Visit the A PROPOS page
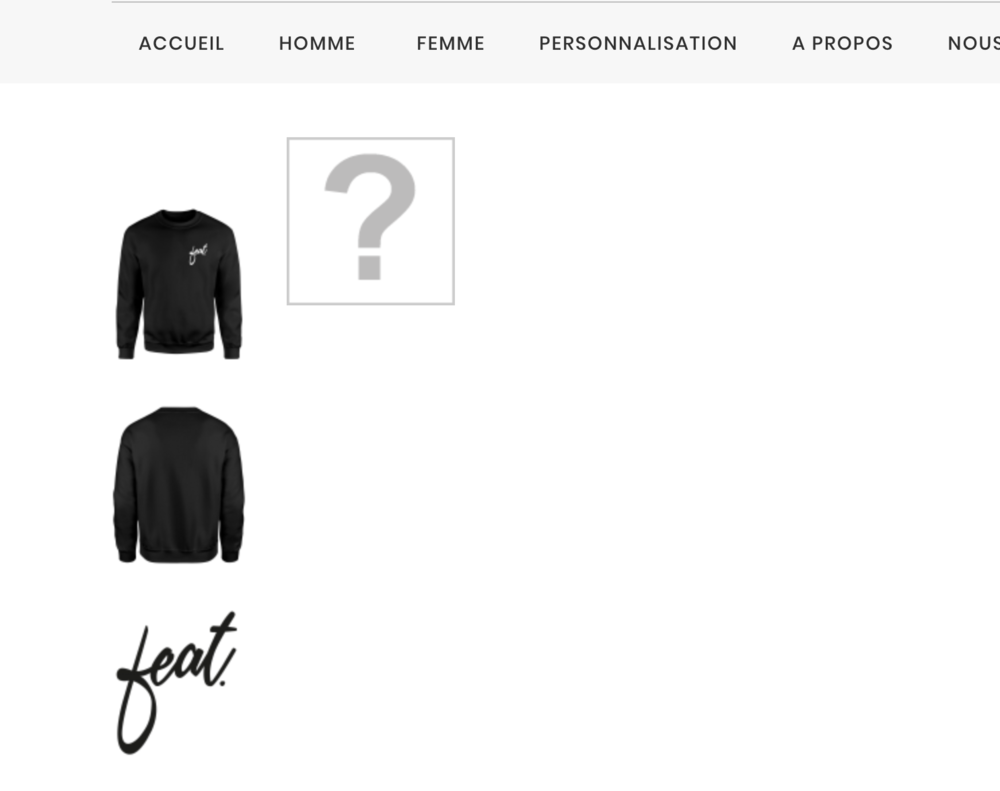The height and width of the screenshot is (791, 1000). click(x=842, y=43)
